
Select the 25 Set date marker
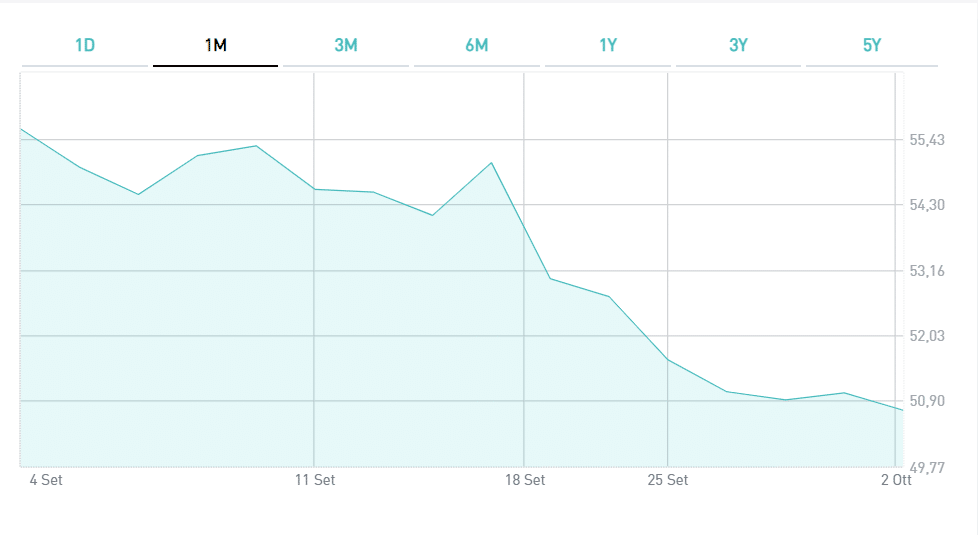tap(668, 480)
